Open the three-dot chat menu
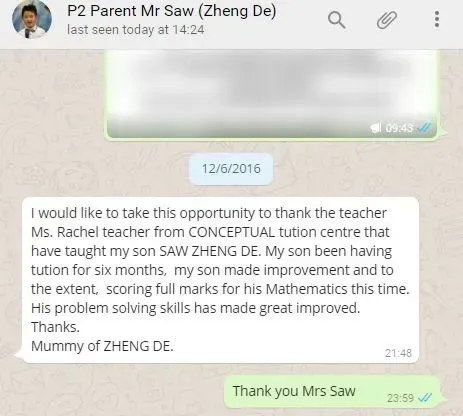The width and height of the screenshot is (463, 416). (x=437, y=19)
